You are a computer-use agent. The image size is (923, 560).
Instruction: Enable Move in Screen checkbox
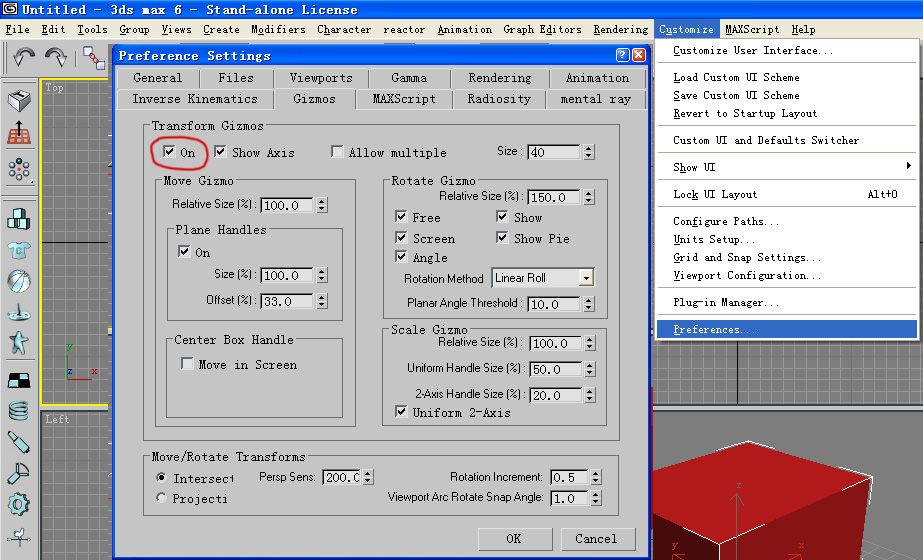click(x=187, y=363)
